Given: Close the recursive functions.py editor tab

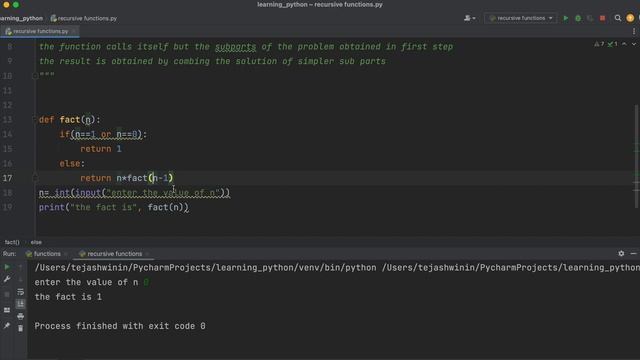Looking at the screenshot, I should [73, 31].
